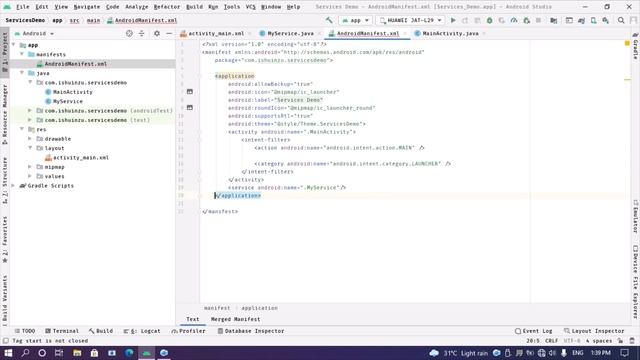The height and width of the screenshot is (360, 640).
Task: Click the read-only lock icon in status bar
Action: (620, 341)
